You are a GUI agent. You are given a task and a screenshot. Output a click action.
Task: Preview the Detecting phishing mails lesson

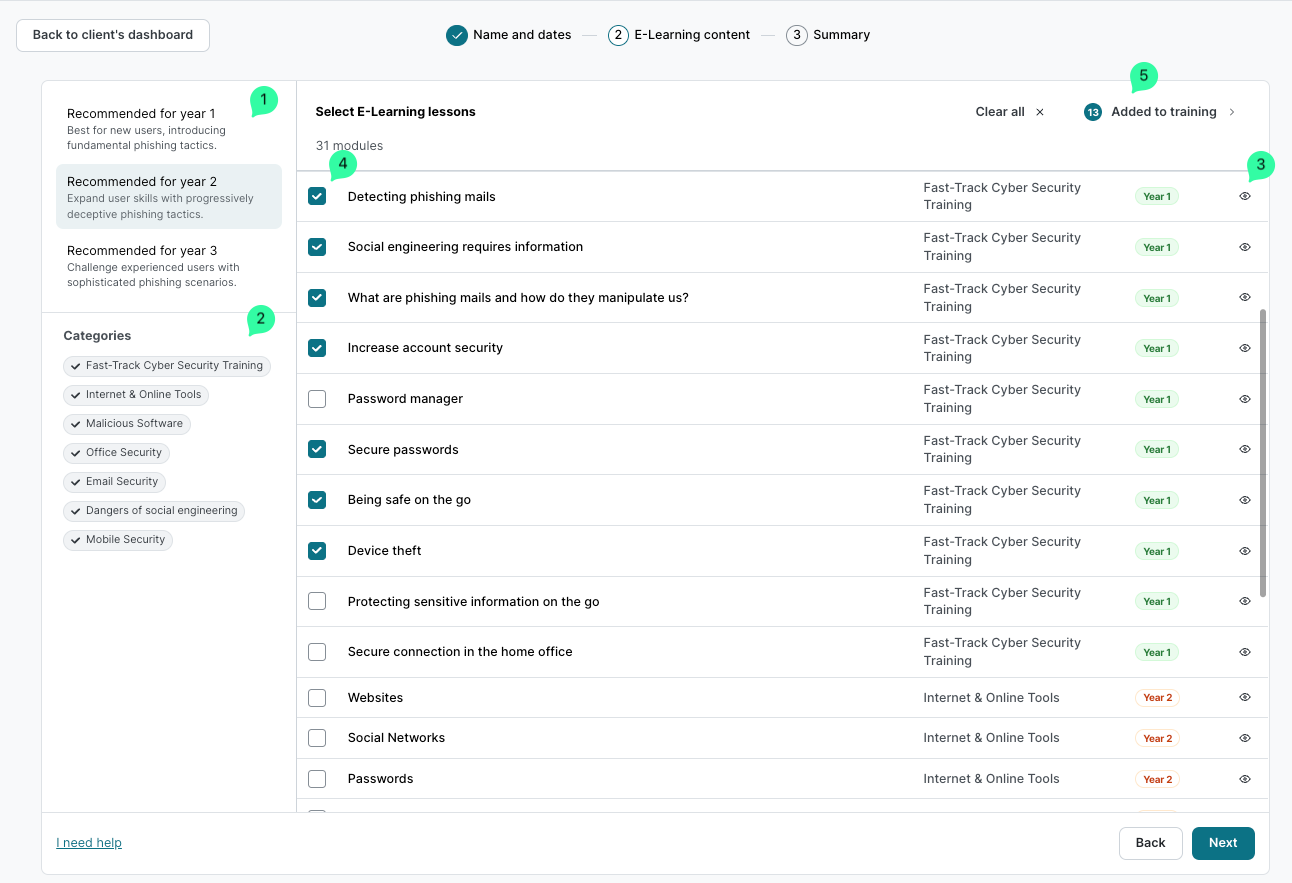pos(1245,197)
